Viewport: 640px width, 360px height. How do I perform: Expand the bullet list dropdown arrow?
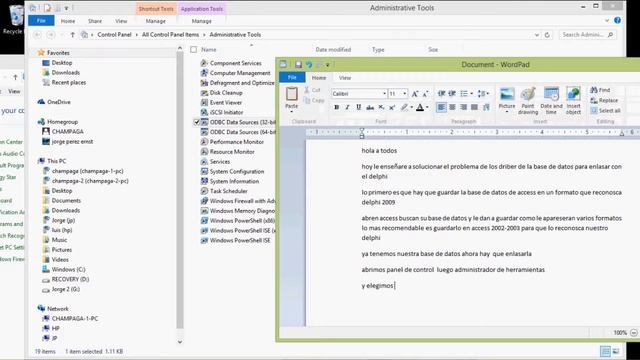tap(471, 93)
